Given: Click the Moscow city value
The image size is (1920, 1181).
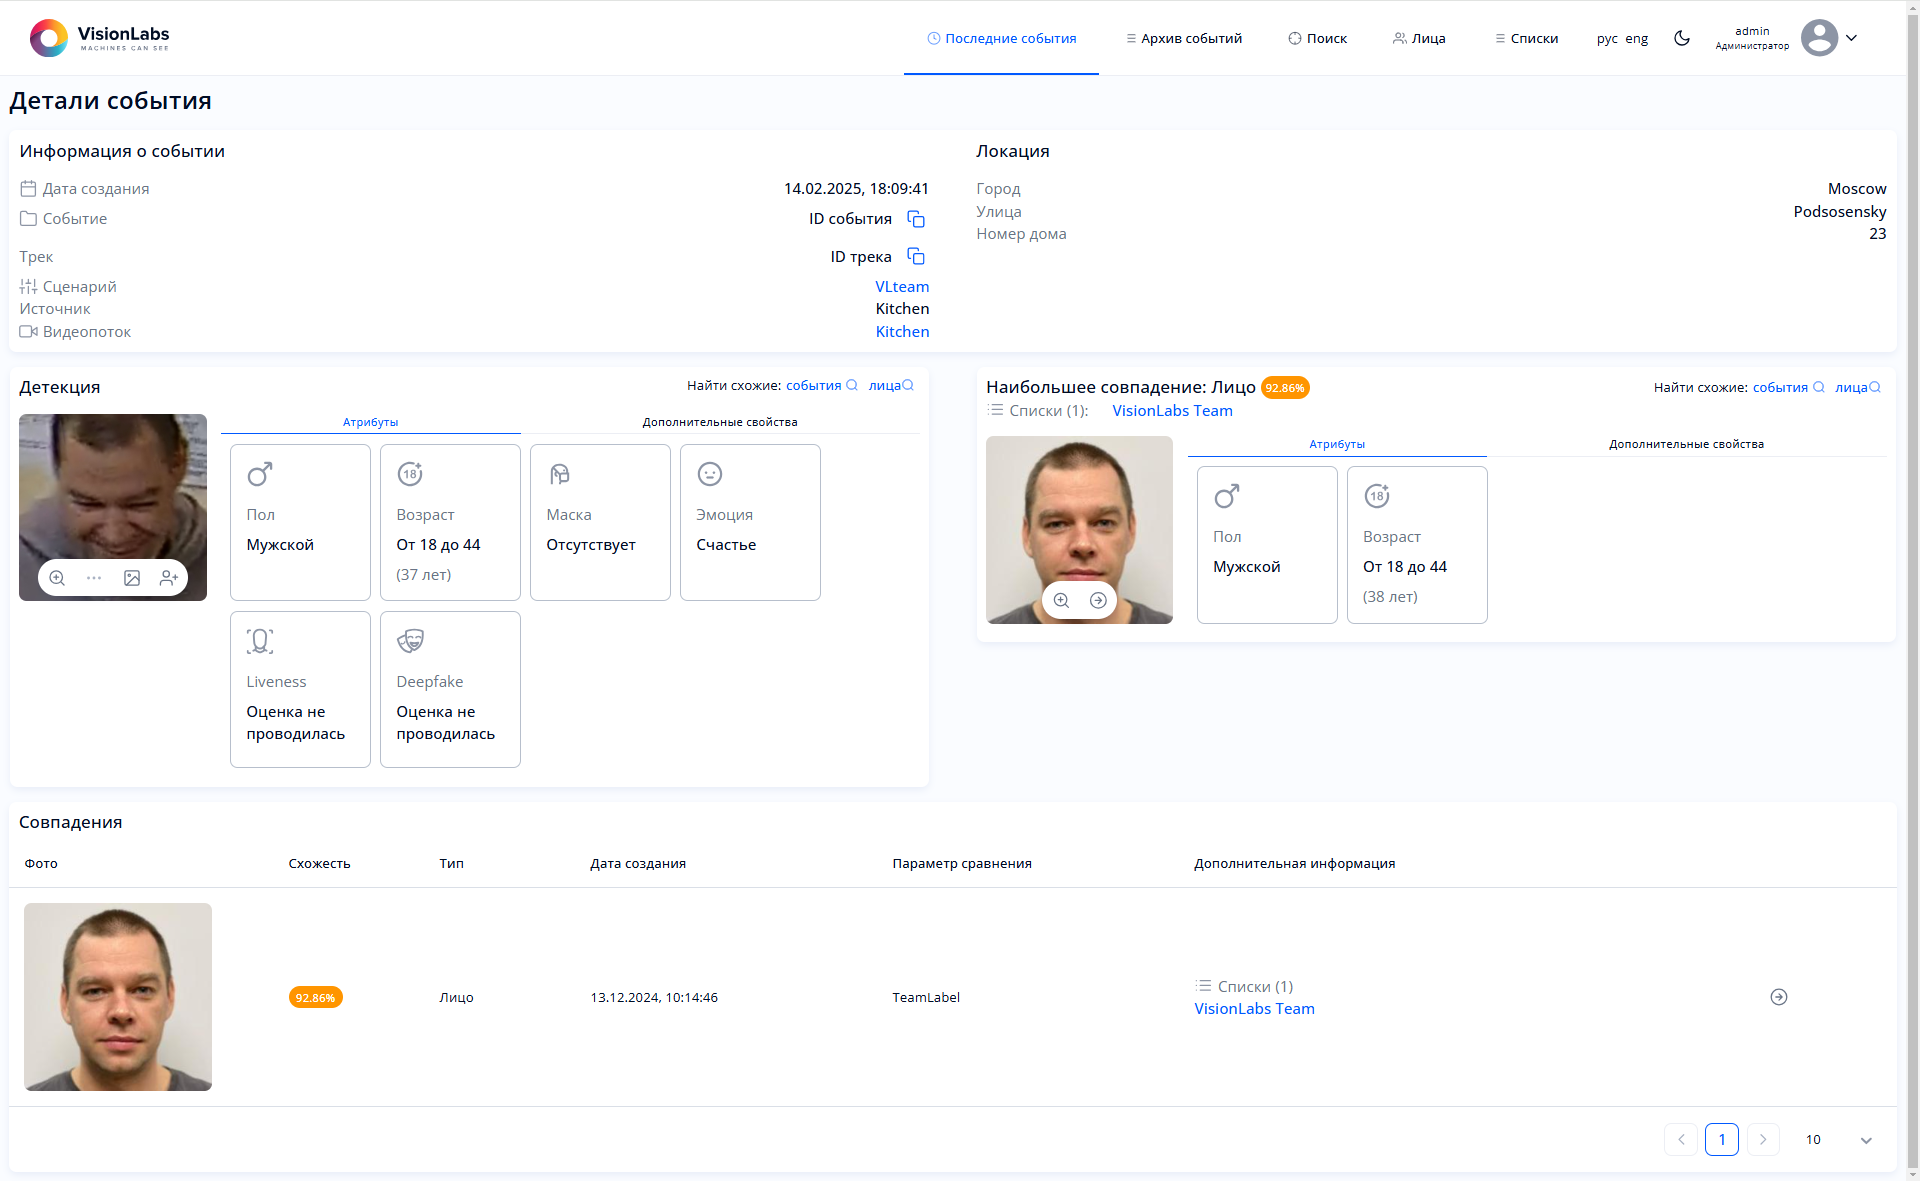Looking at the screenshot, I should [x=1857, y=189].
